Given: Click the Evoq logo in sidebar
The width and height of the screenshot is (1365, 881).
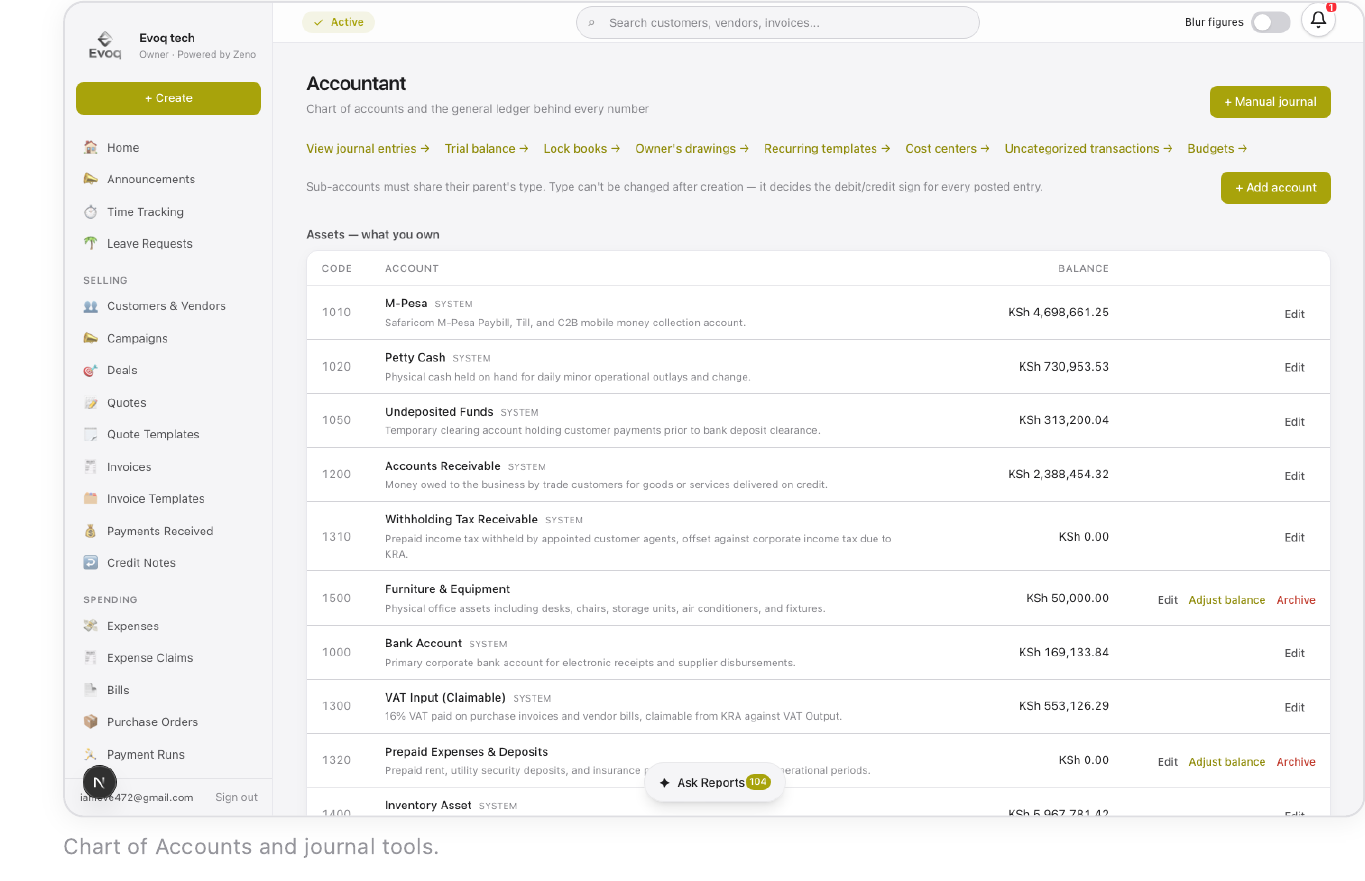Looking at the screenshot, I should pos(105,45).
